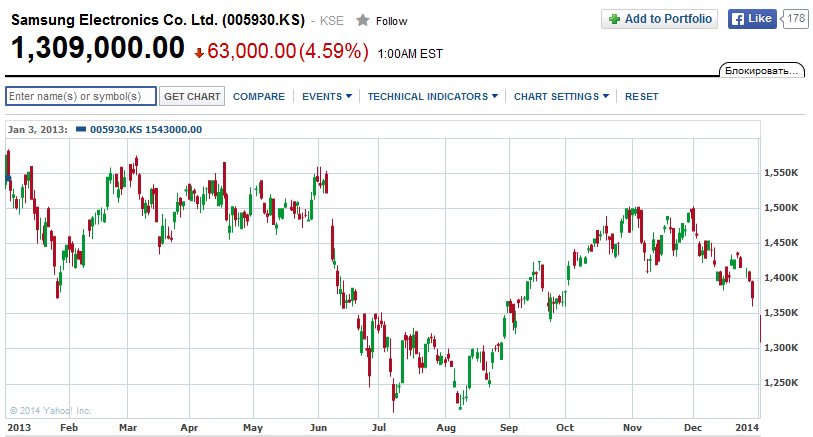Click the 005930.KS 1543000.00 legend text
The image size is (813, 437).
(x=146, y=130)
